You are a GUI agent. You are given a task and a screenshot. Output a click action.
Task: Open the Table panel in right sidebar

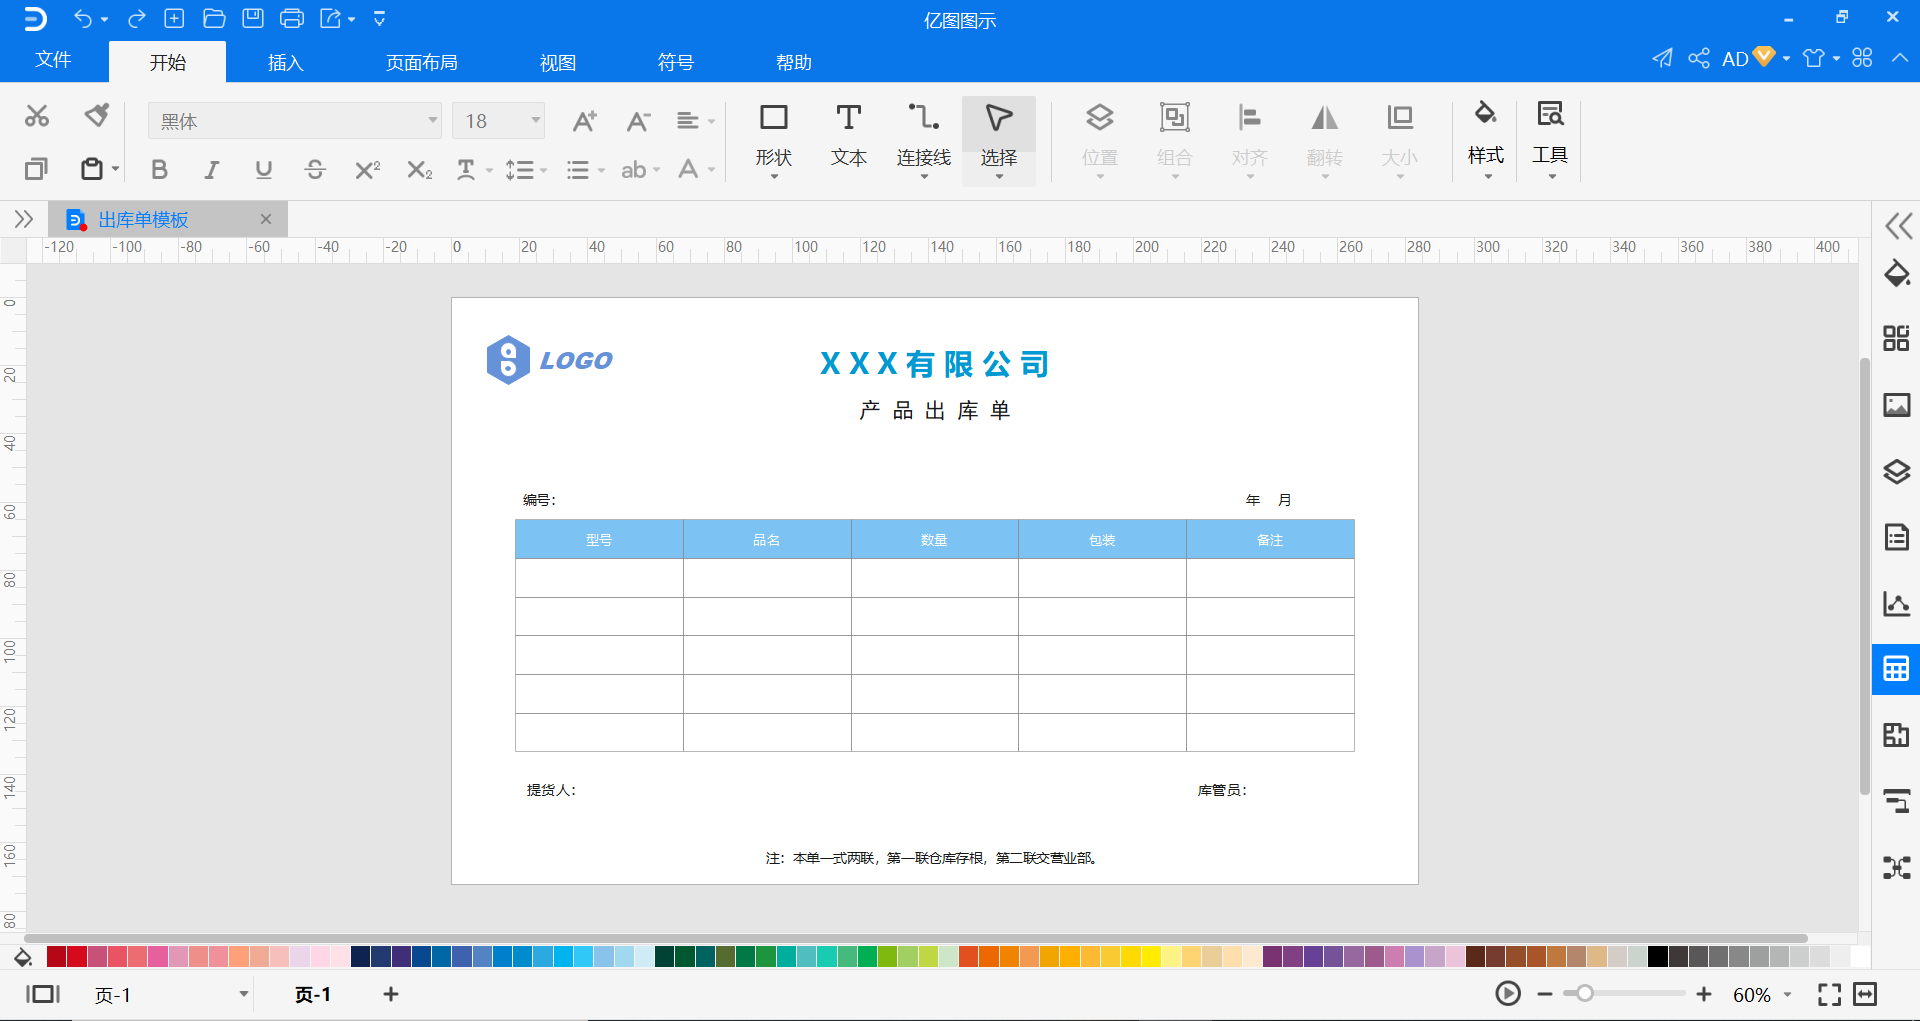[x=1896, y=669]
